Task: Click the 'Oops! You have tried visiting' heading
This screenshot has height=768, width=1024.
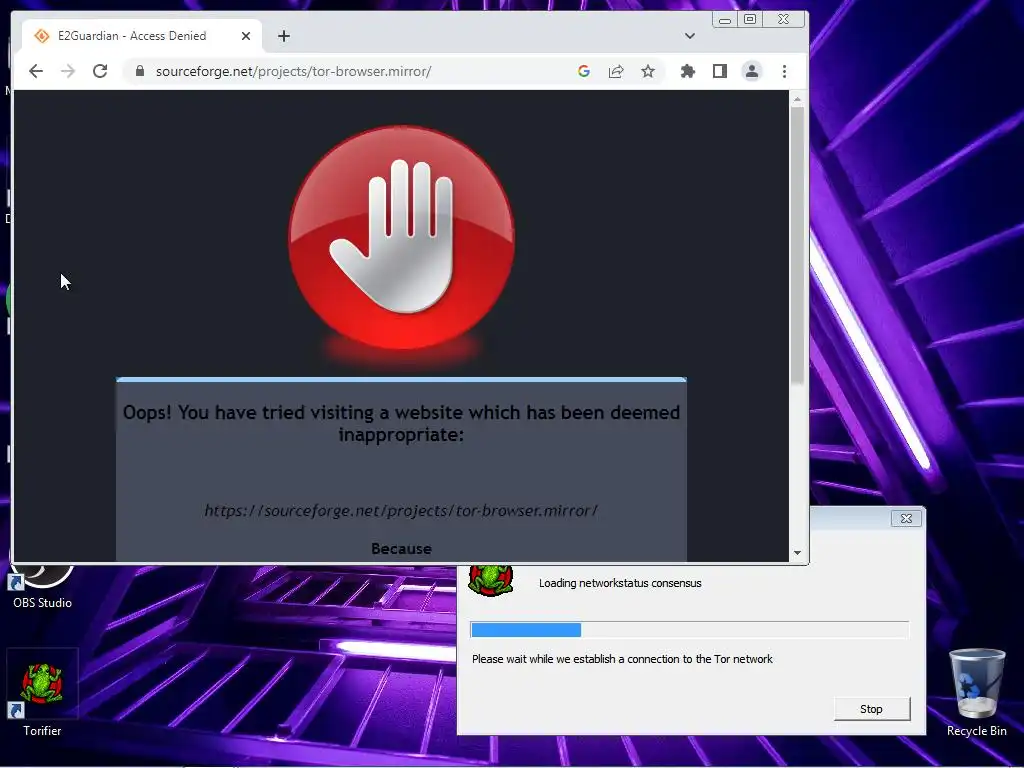Action: click(x=401, y=423)
